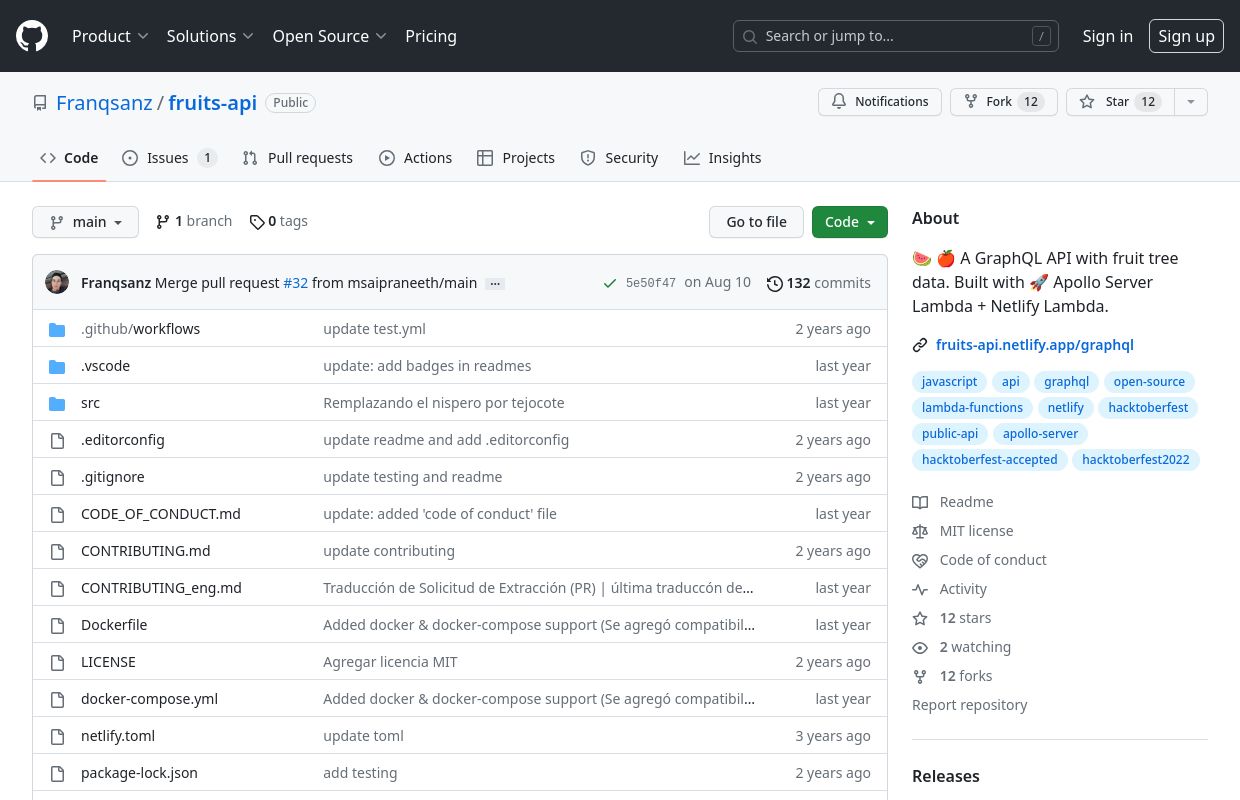Select the open-source topic tag
Image resolution: width=1240 pixels, height=800 pixels.
1149,382
